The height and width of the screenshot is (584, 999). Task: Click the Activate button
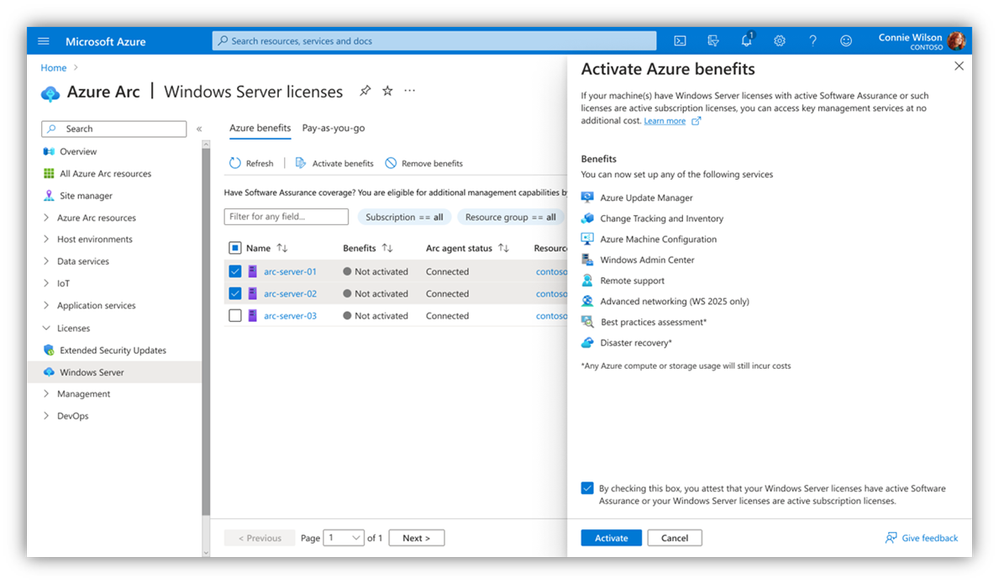click(612, 538)
